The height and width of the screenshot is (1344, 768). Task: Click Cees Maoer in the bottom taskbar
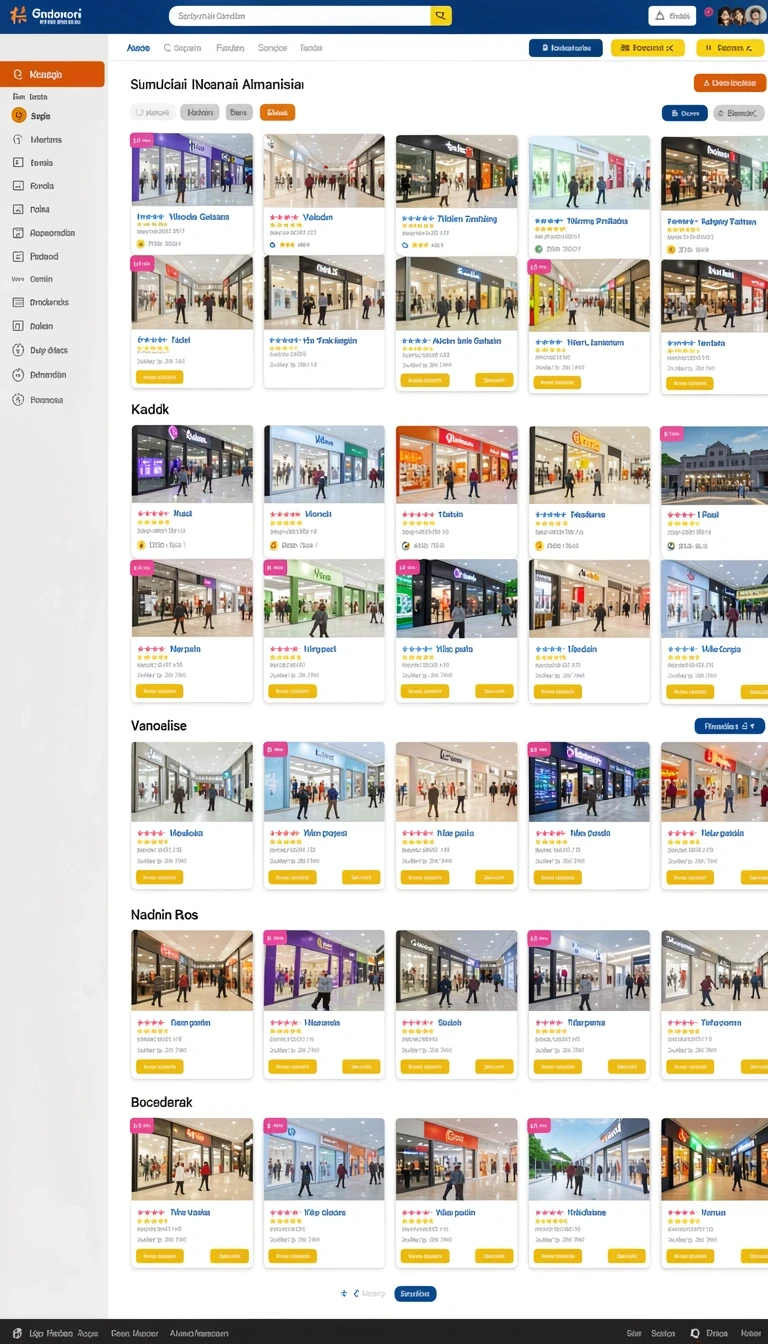click(x=135, y=1334)
